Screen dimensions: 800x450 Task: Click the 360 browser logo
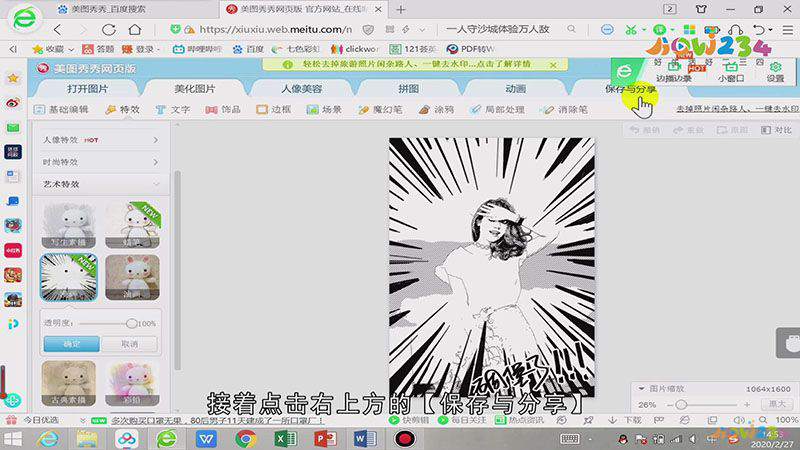click(x=24, y=19)
